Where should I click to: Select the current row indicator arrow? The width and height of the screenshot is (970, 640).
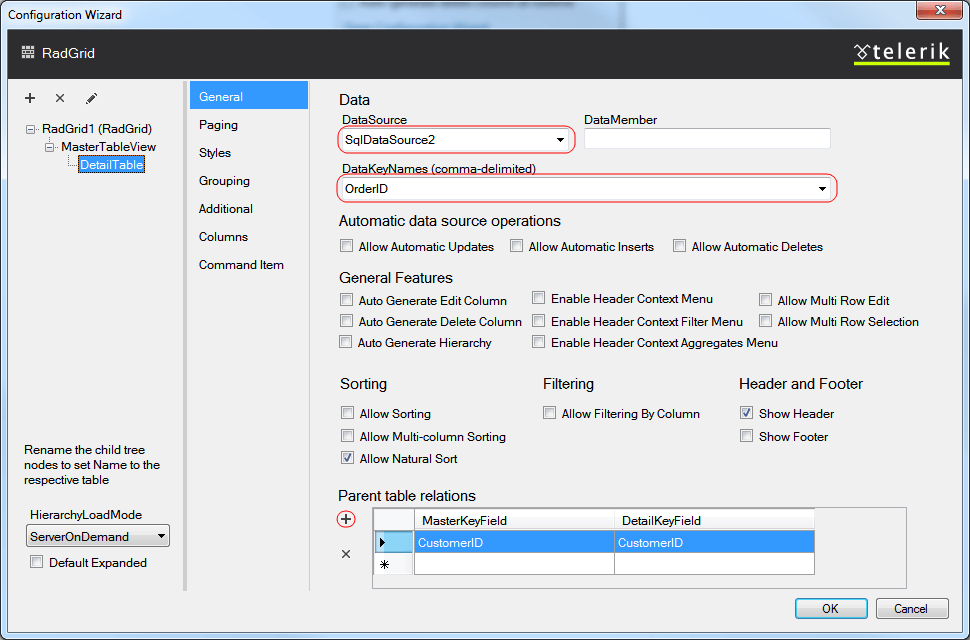(382, 542)
